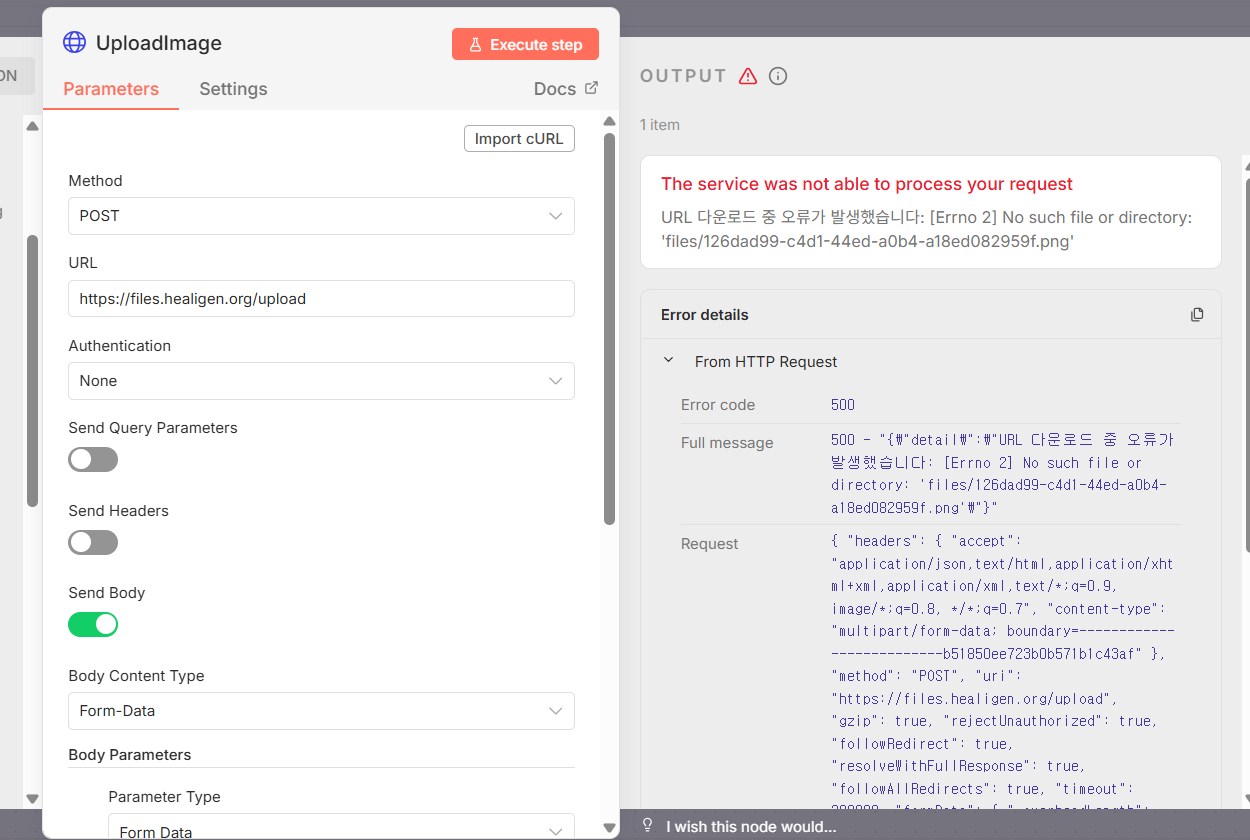Viewport: 1250px width, 840px height.
Task: Enable the Send Headers toggle
Action: (93, 543)
